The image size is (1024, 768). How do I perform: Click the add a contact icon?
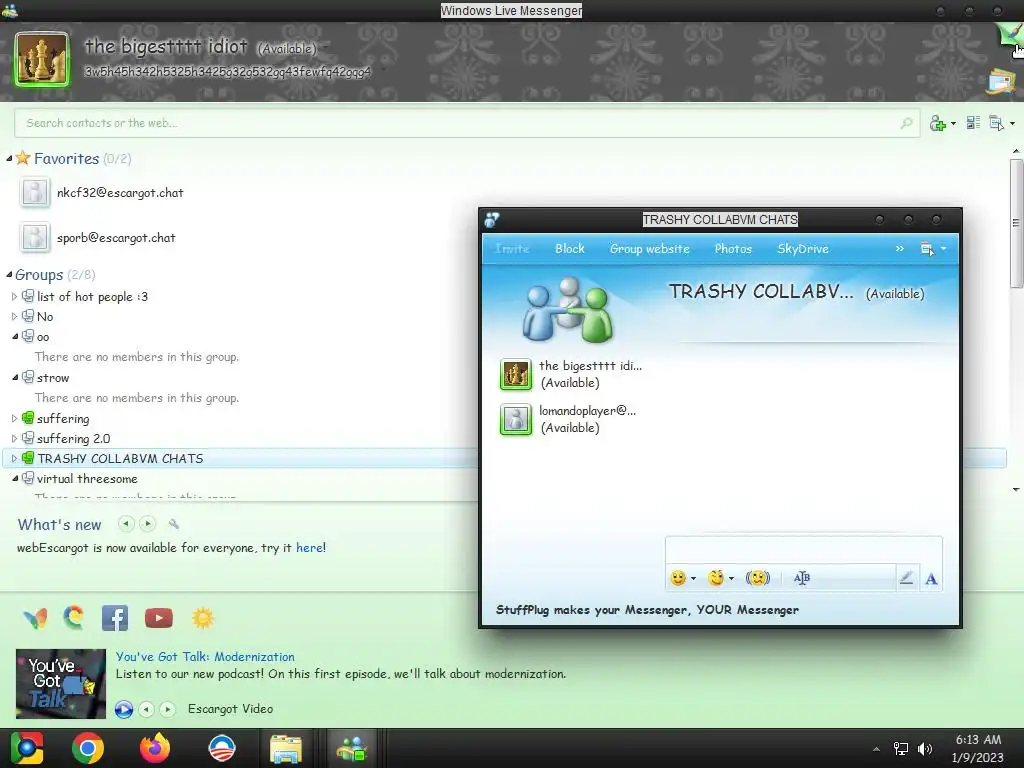pyautogui.click(x=938, y=123)
